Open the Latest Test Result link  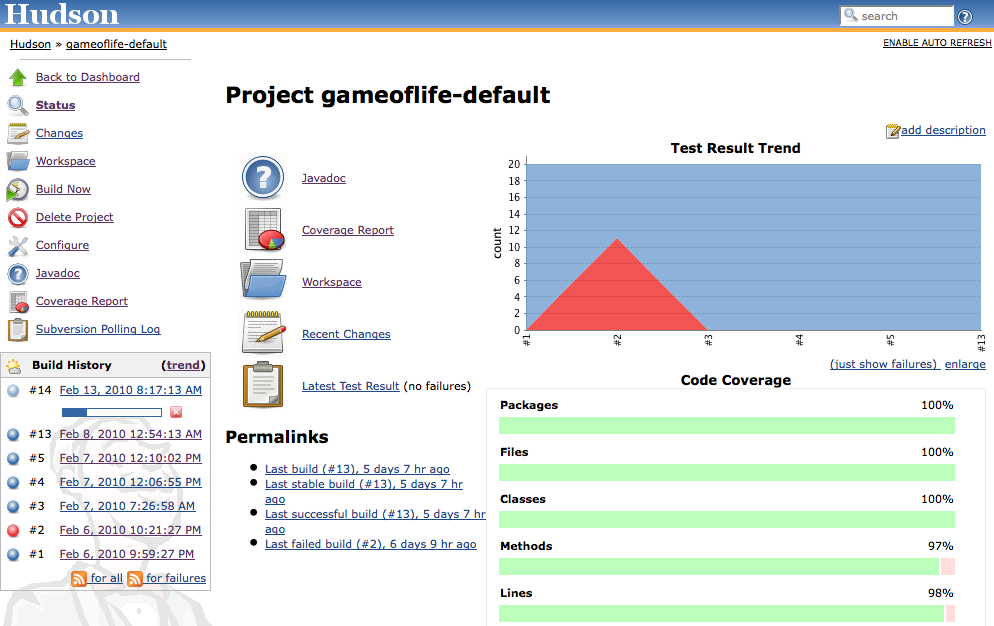[x=351, y=386]
